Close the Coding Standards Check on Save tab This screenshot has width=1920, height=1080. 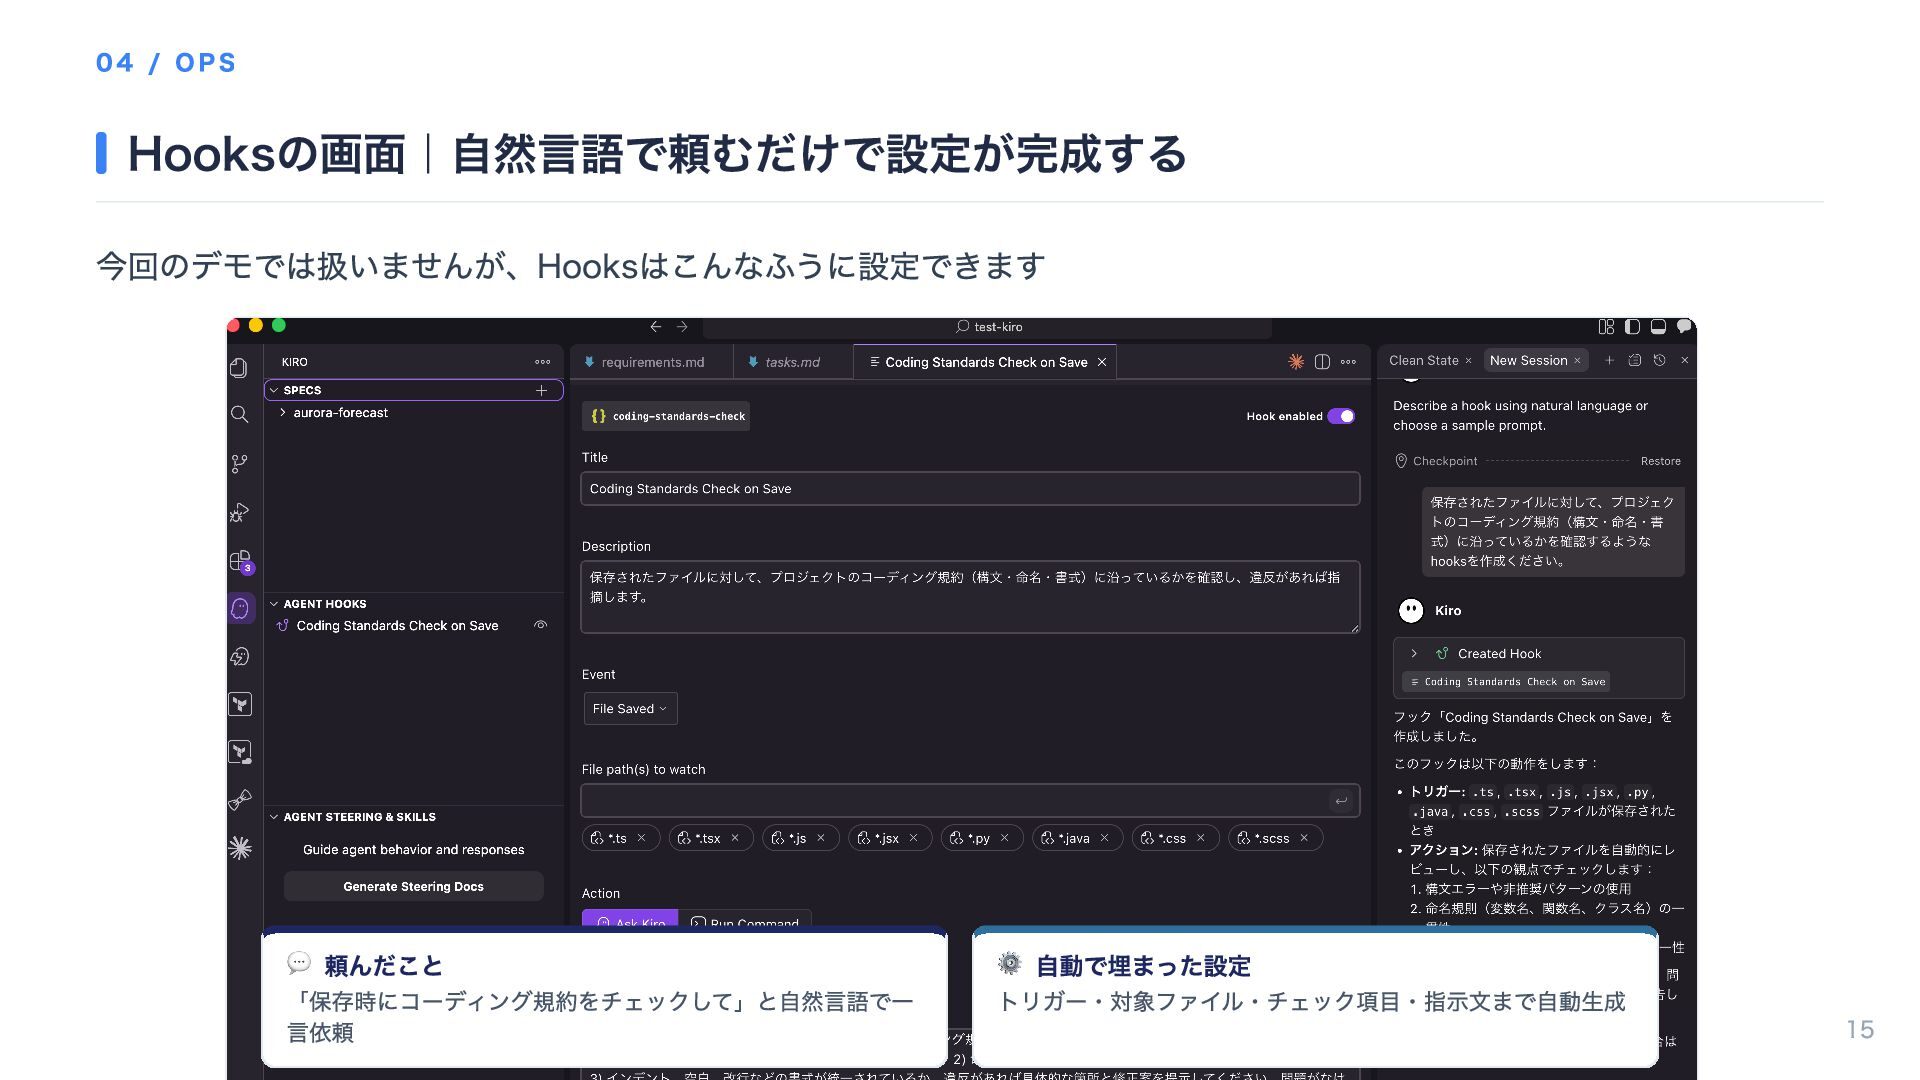(x=1102, y=362)
